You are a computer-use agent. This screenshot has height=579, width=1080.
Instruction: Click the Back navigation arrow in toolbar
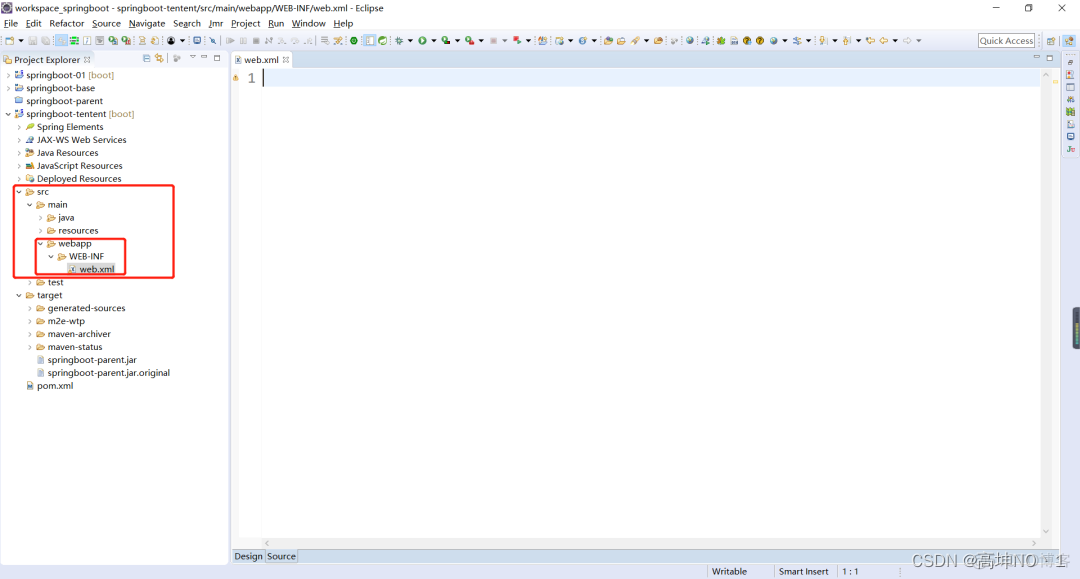884,41
